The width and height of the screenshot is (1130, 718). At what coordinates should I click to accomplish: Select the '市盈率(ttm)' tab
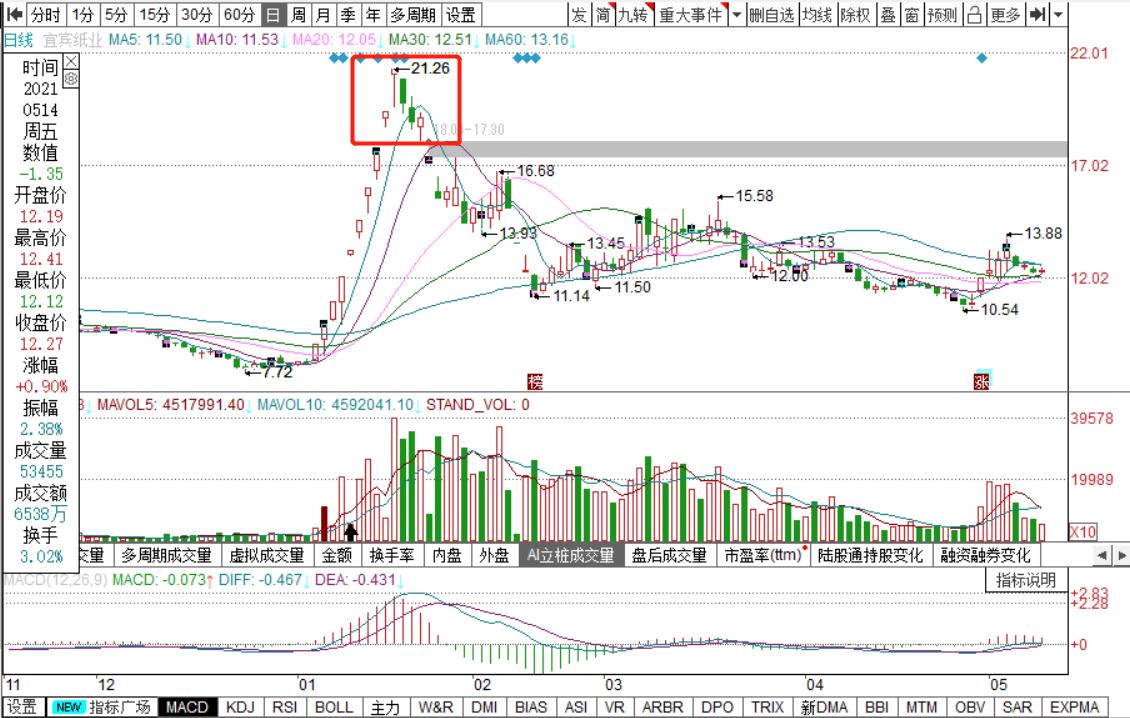[764, 555]
